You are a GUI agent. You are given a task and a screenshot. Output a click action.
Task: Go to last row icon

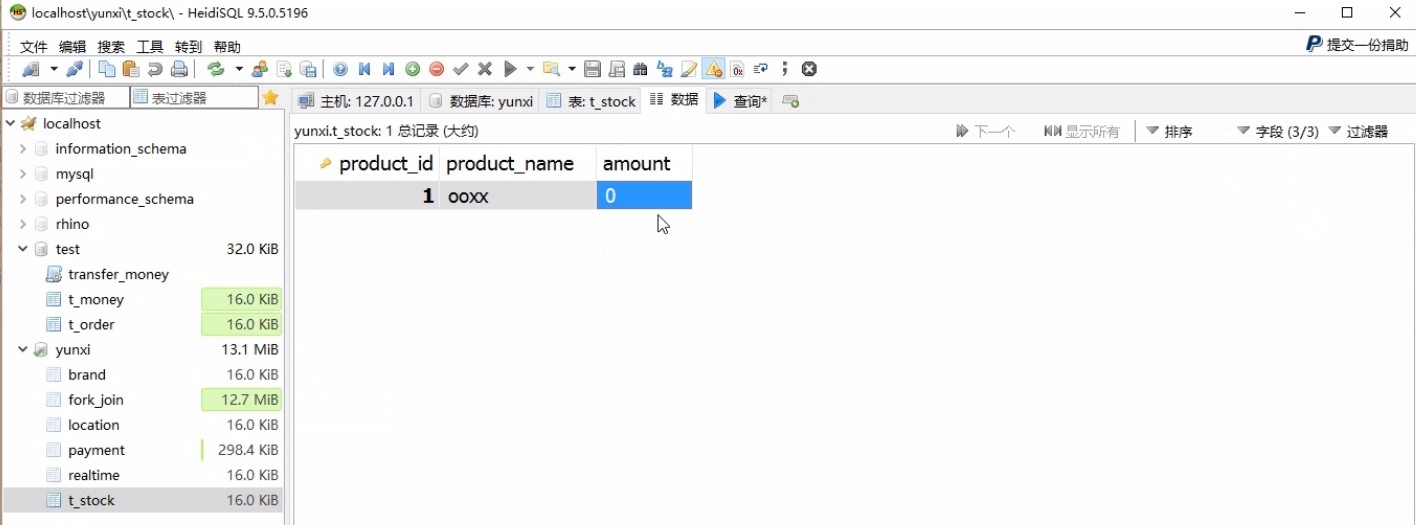pyautogui.click(x=389, y=69)
